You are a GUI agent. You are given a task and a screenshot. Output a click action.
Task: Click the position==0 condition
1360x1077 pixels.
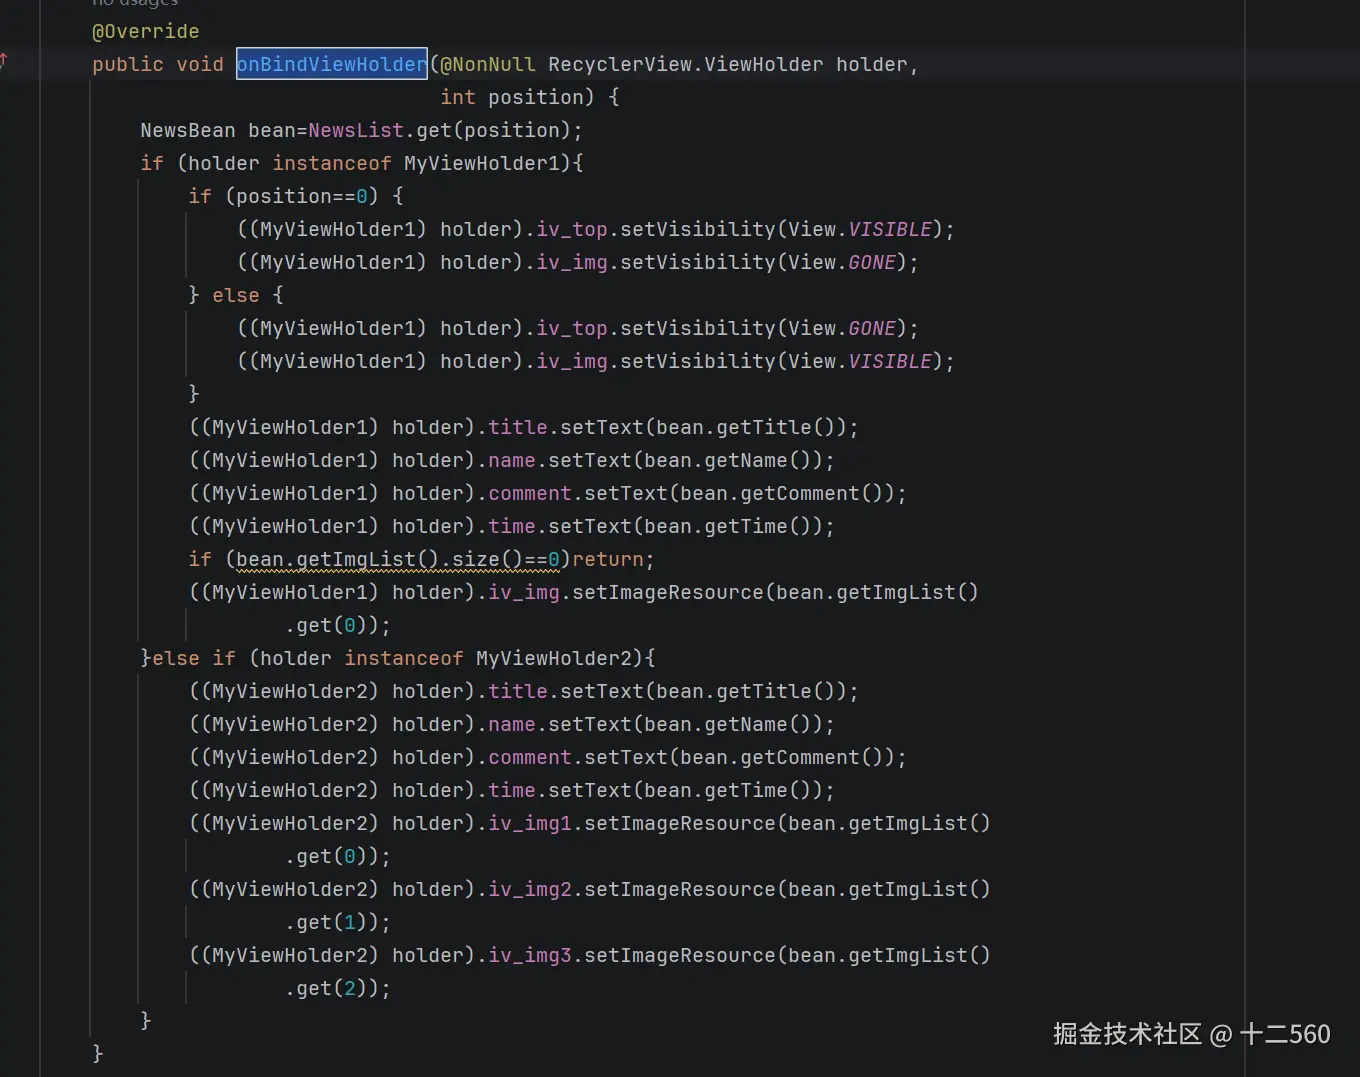(x=302, y=196)
